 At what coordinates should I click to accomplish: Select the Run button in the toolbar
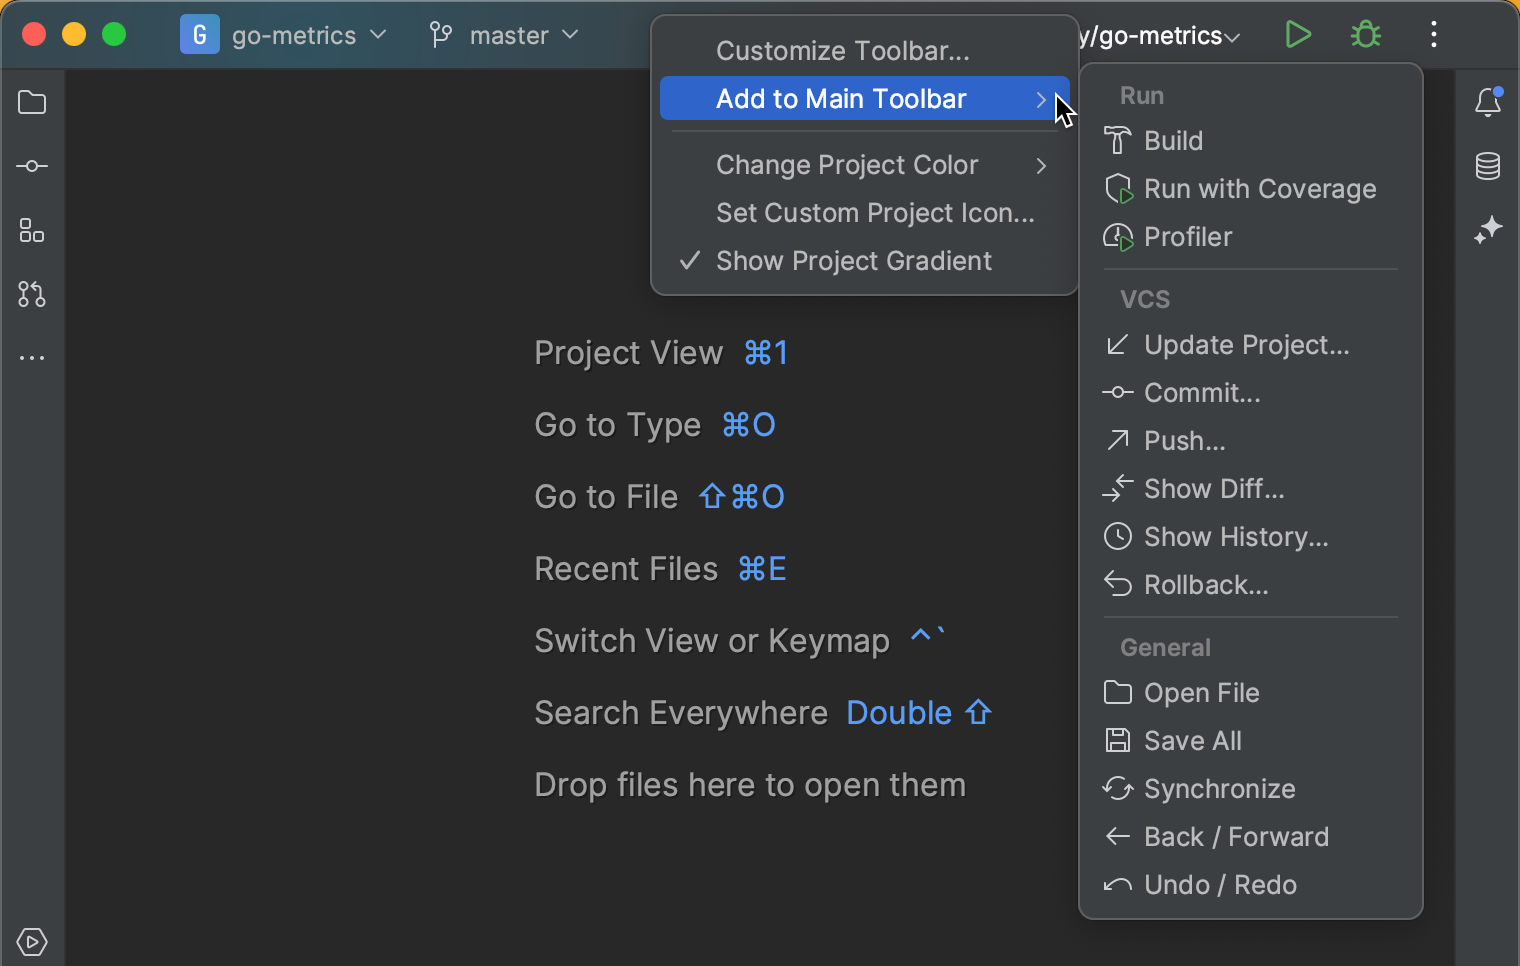pyautogui.click(x=1298, y=34)
